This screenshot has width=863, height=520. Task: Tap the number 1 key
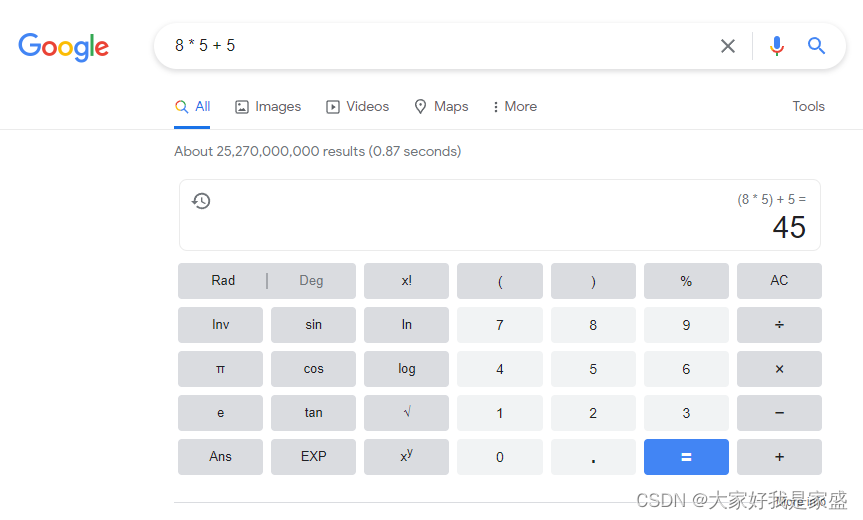(x=500, y=413)
